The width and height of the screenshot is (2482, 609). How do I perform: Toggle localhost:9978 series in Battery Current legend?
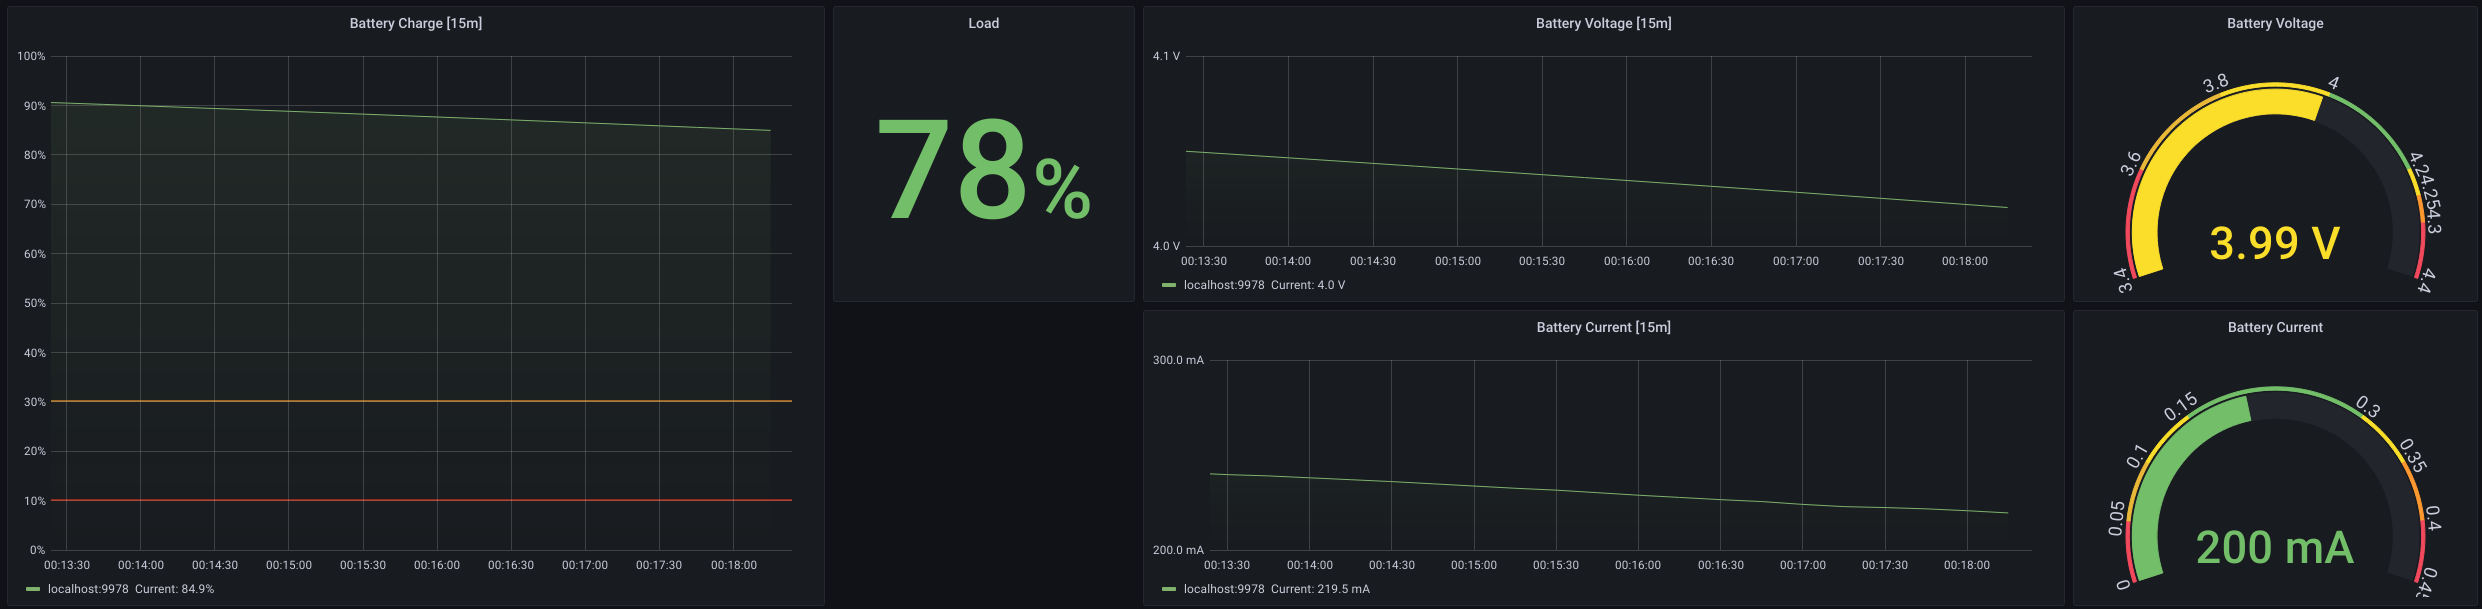tap(1224, 589)
